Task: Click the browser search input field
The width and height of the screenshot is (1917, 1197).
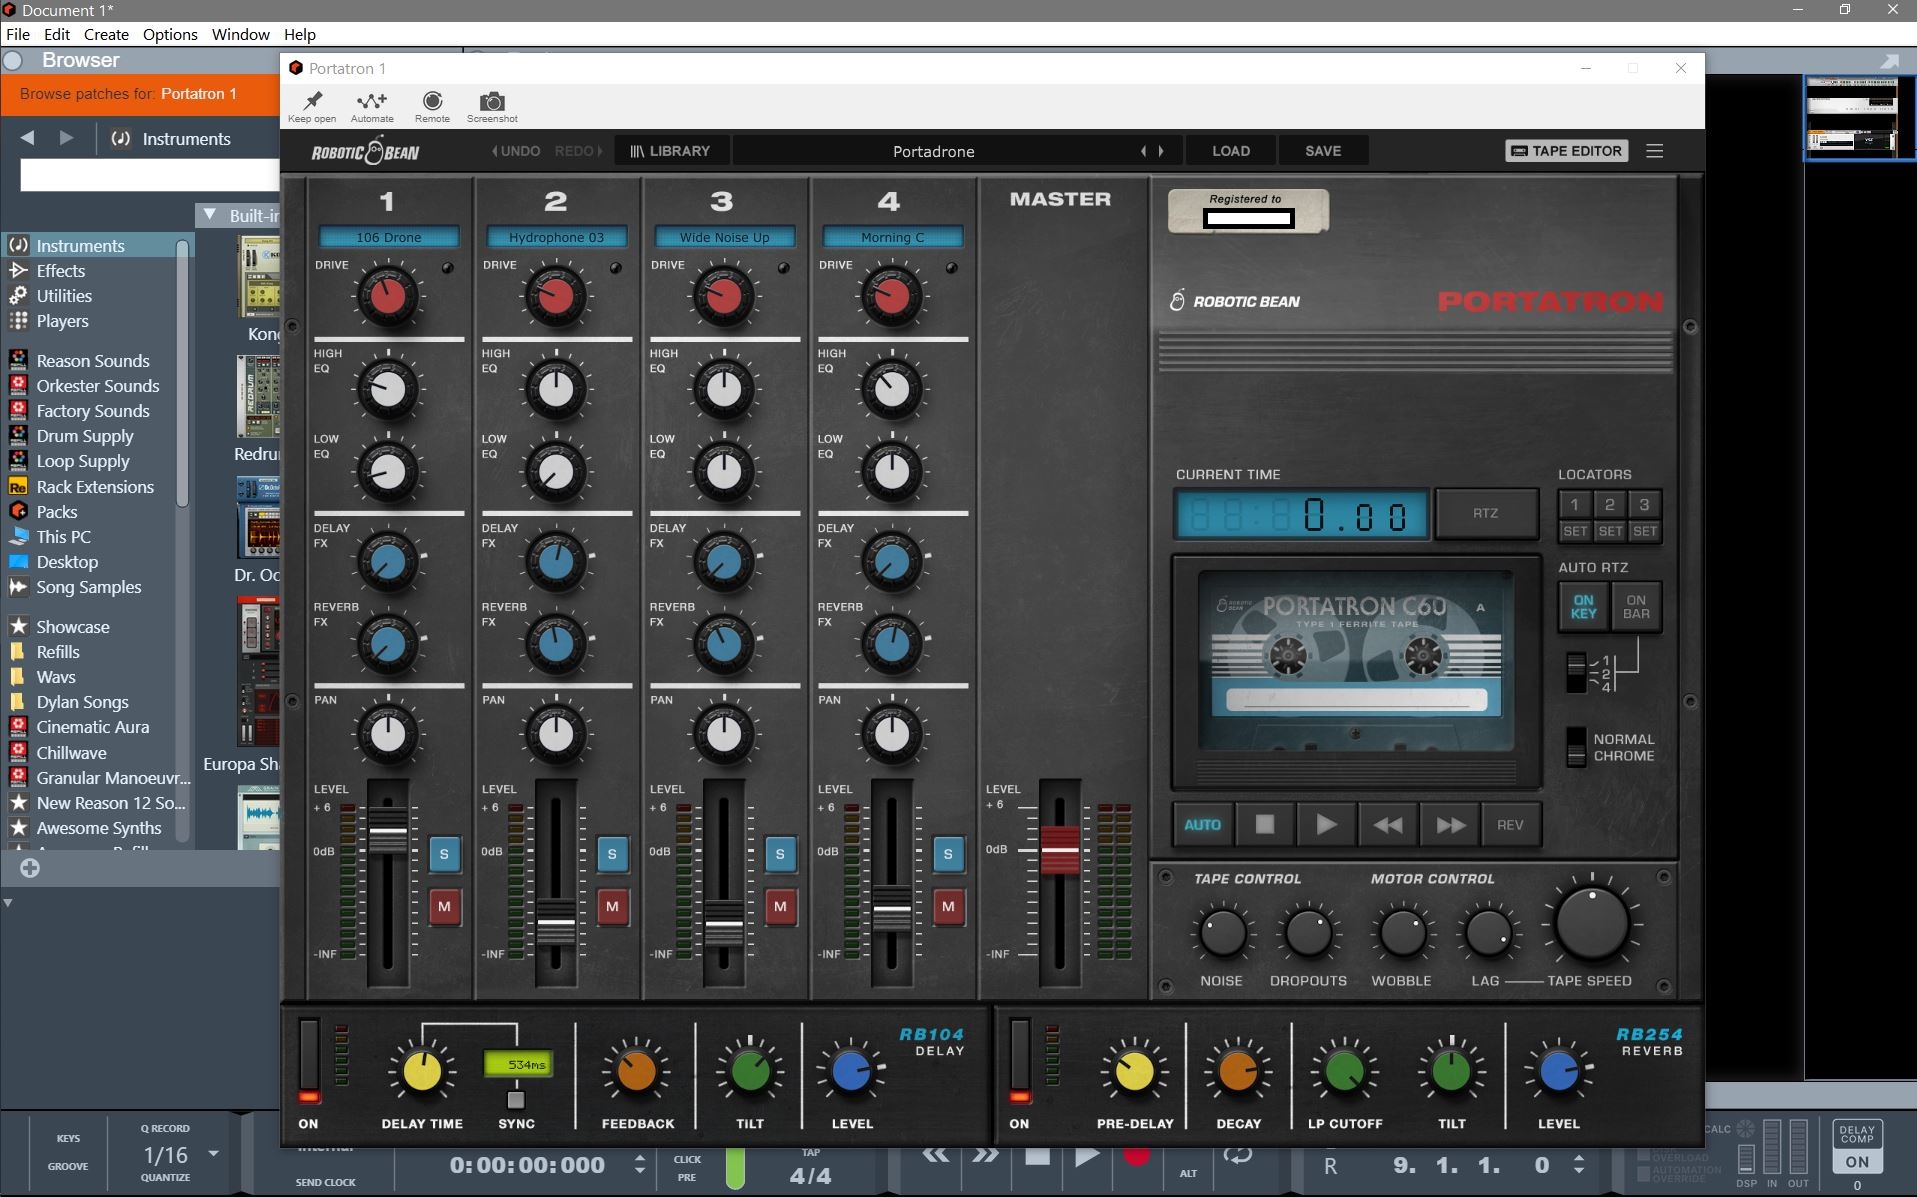Action: pyautogui.click(x=150, y=175)
